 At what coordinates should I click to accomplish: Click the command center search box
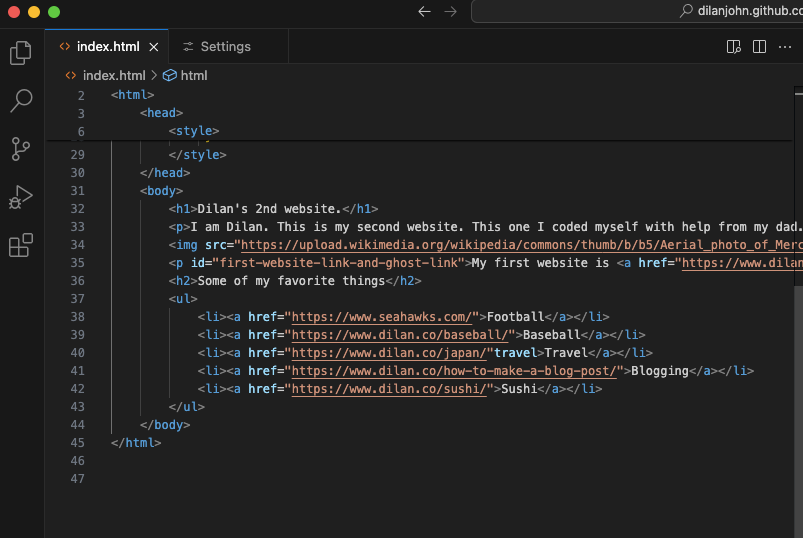640,12
